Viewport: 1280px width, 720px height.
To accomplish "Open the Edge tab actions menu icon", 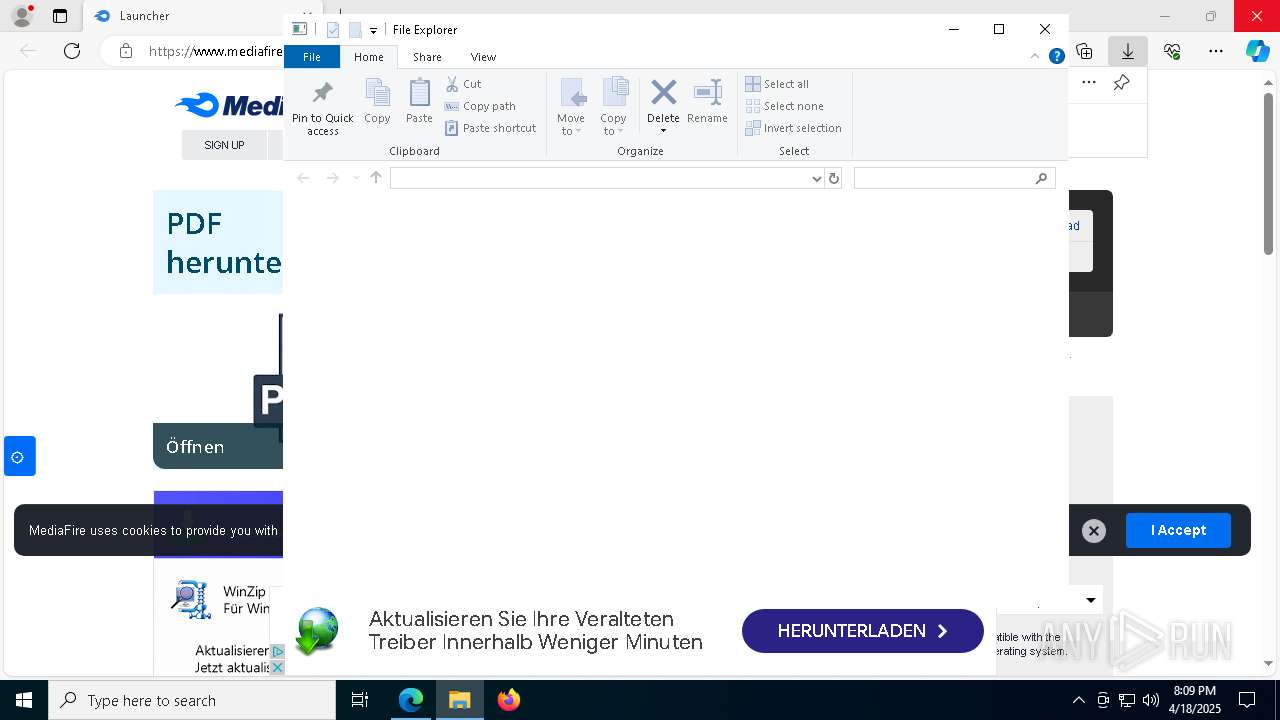I will 60,16.
